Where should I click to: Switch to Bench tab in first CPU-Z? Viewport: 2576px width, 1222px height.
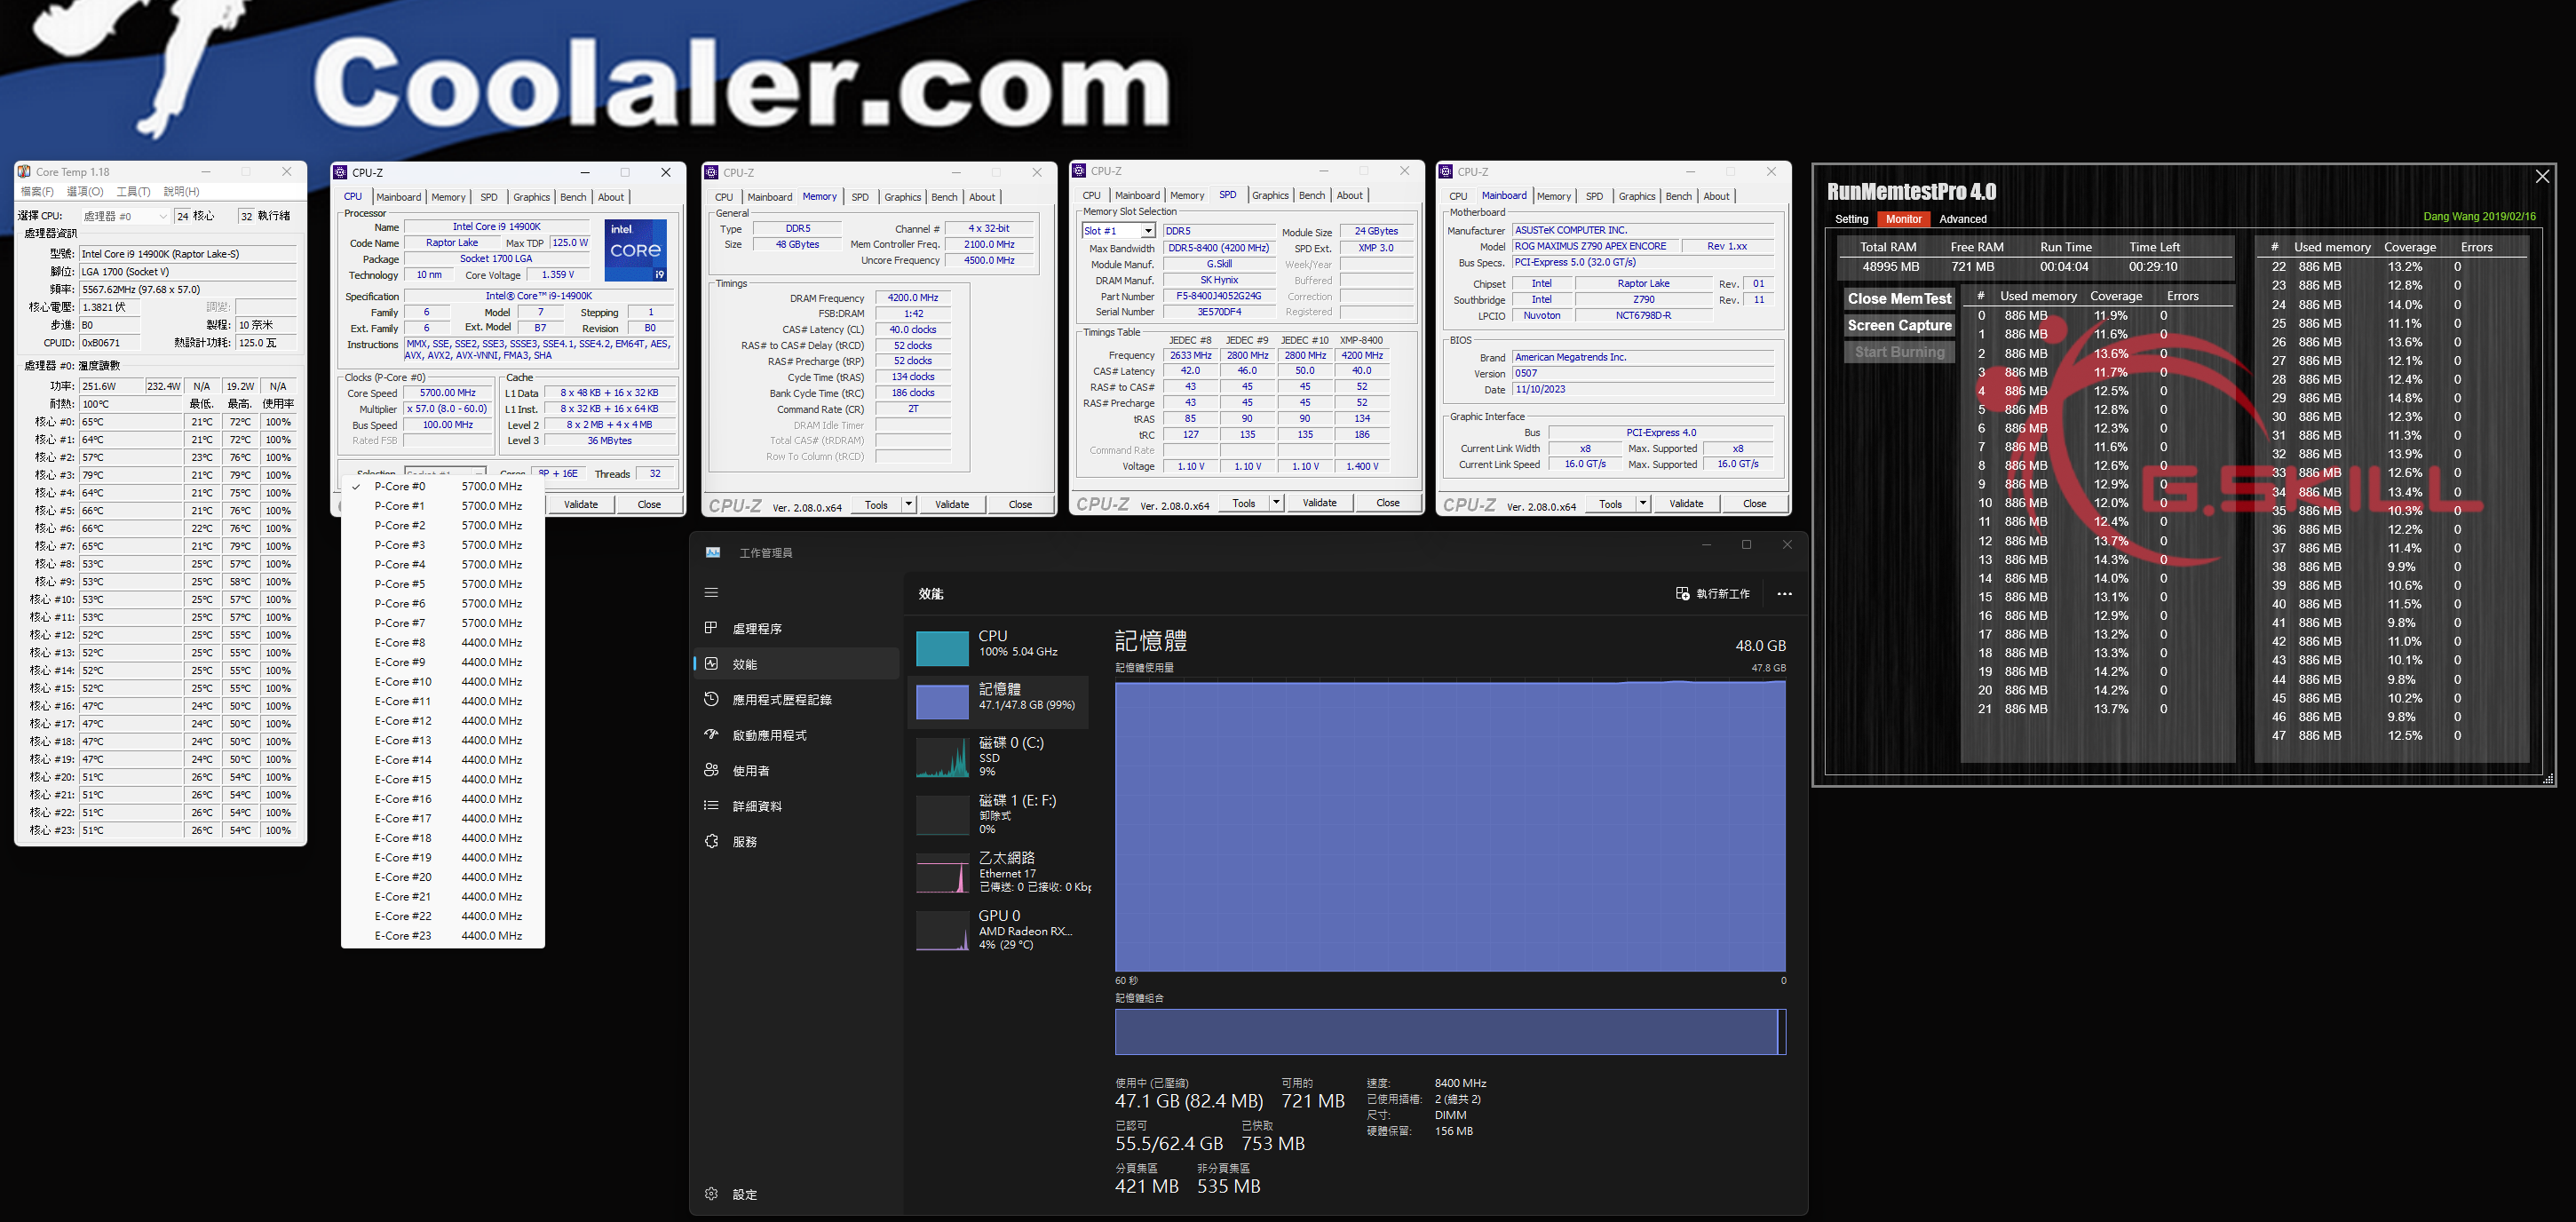573,197
